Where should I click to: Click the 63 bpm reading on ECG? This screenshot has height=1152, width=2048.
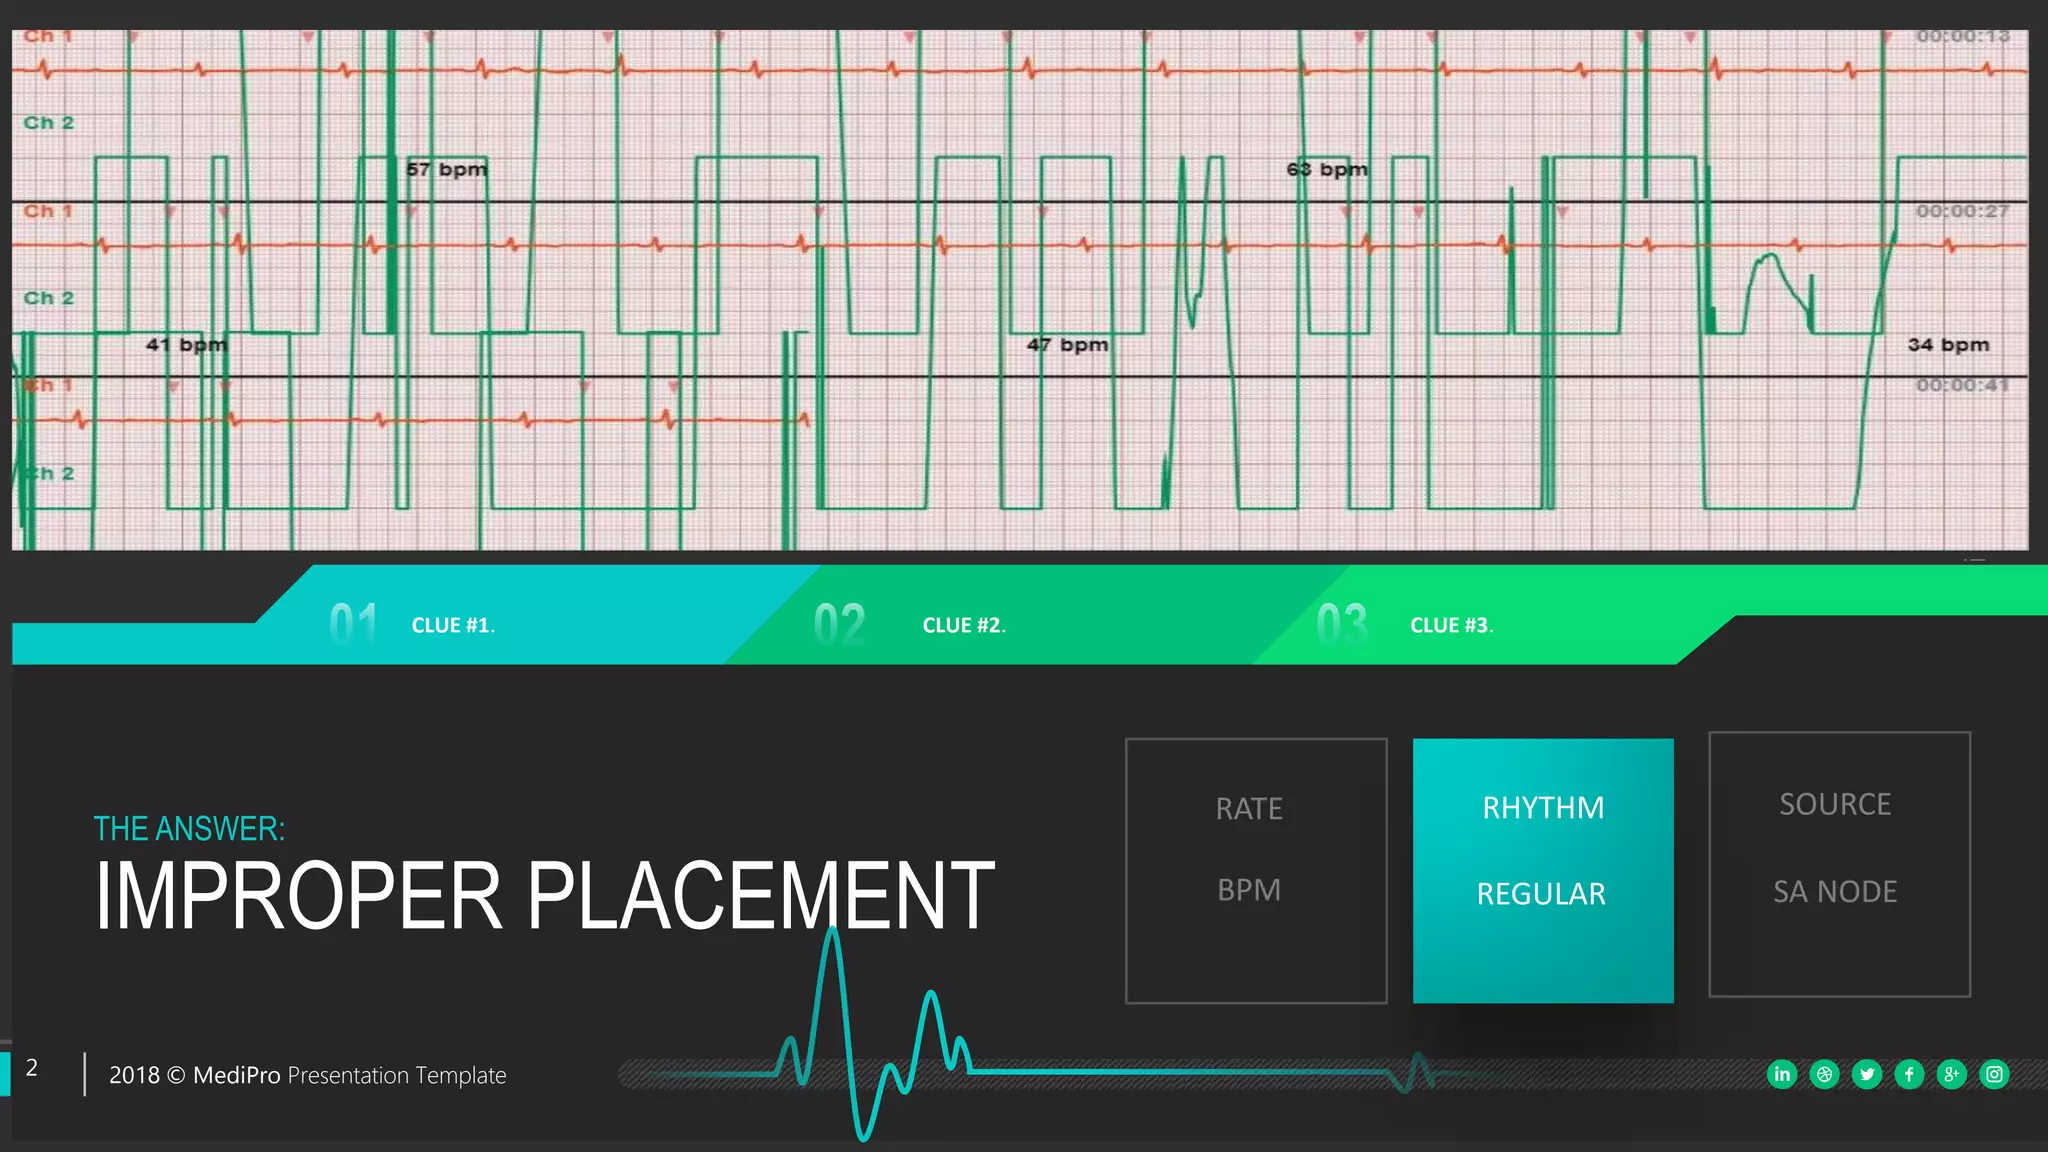coord(1326,169)
